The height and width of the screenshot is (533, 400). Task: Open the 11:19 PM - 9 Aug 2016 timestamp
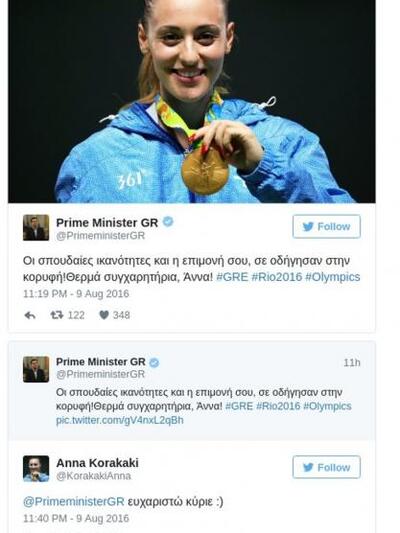click(76, 294)
